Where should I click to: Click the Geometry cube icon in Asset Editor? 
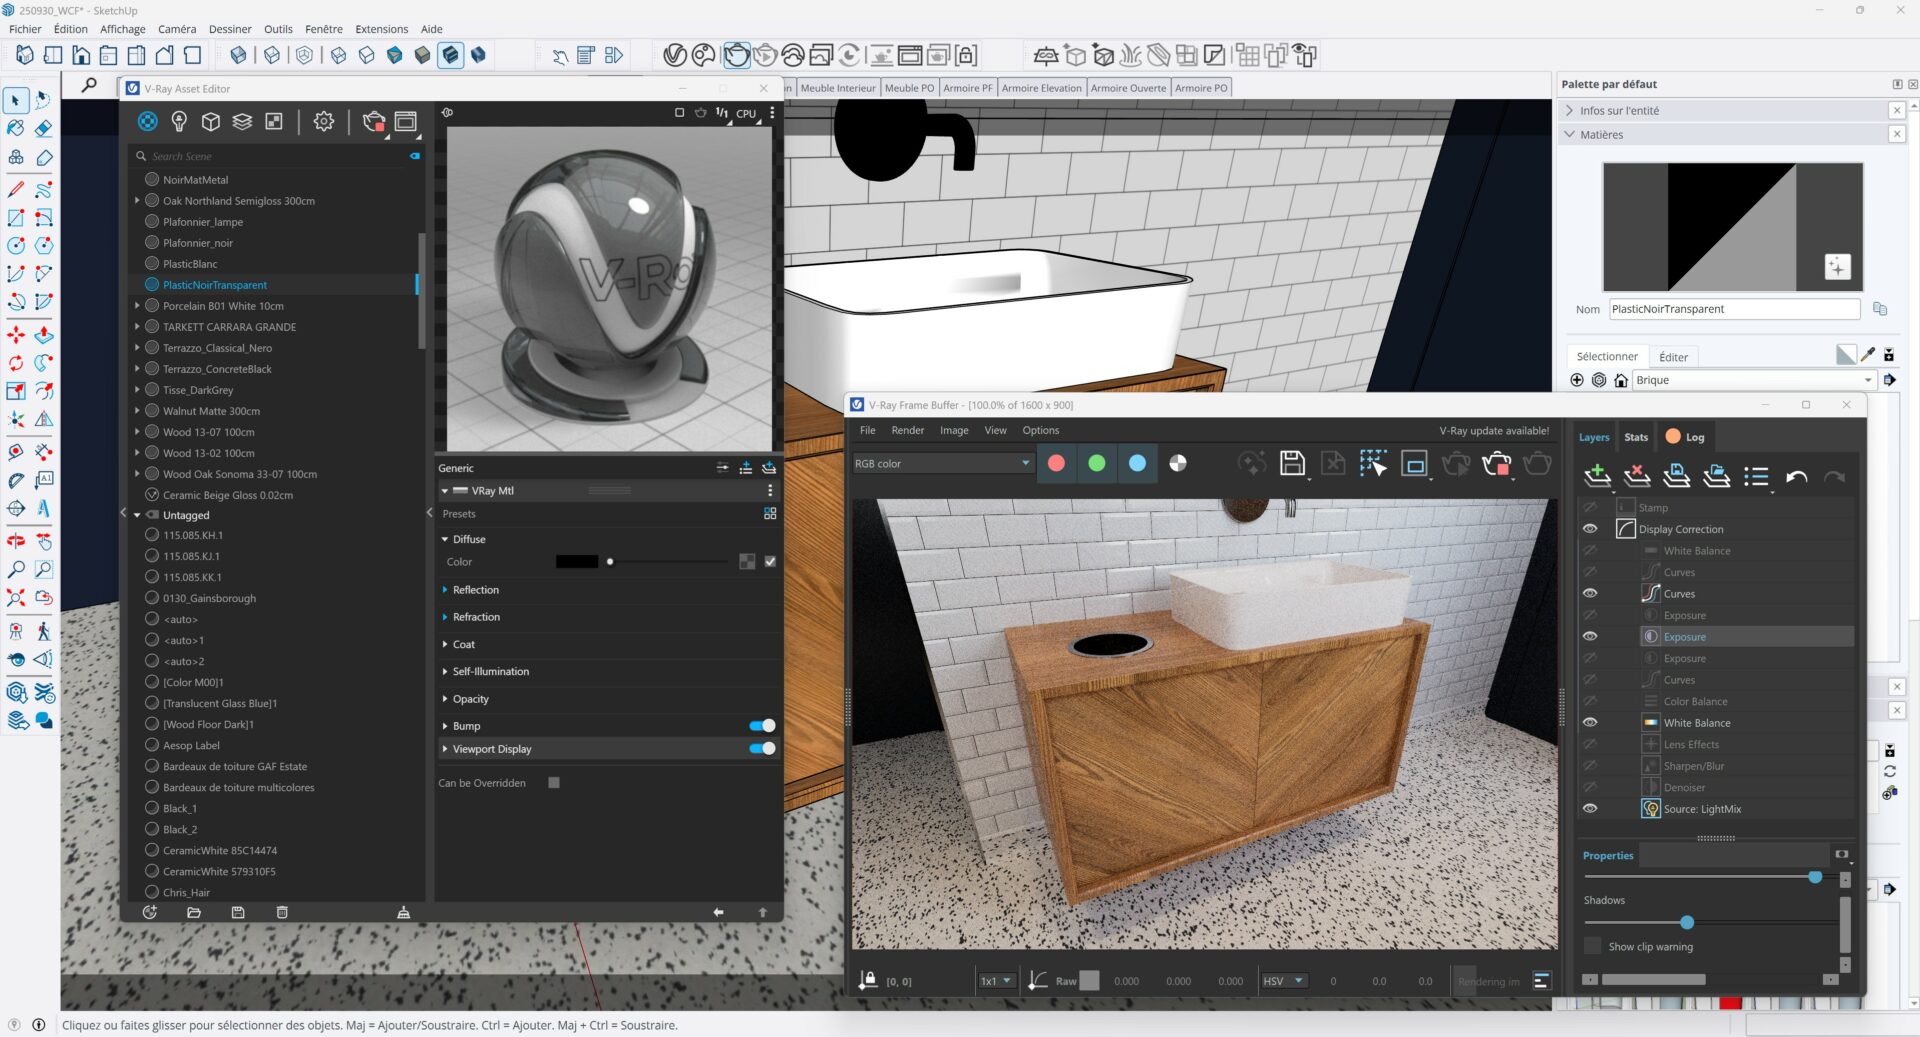(211, 122)
